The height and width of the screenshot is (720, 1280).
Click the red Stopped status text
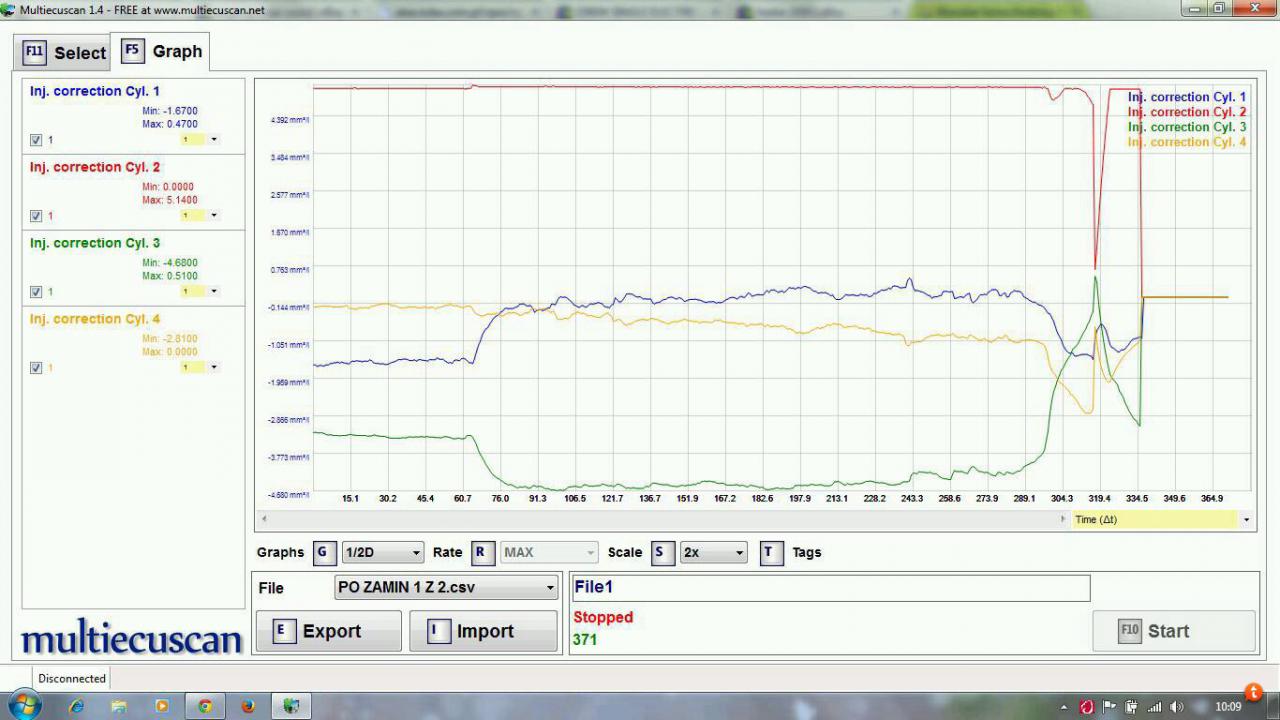tap(603, 617)
